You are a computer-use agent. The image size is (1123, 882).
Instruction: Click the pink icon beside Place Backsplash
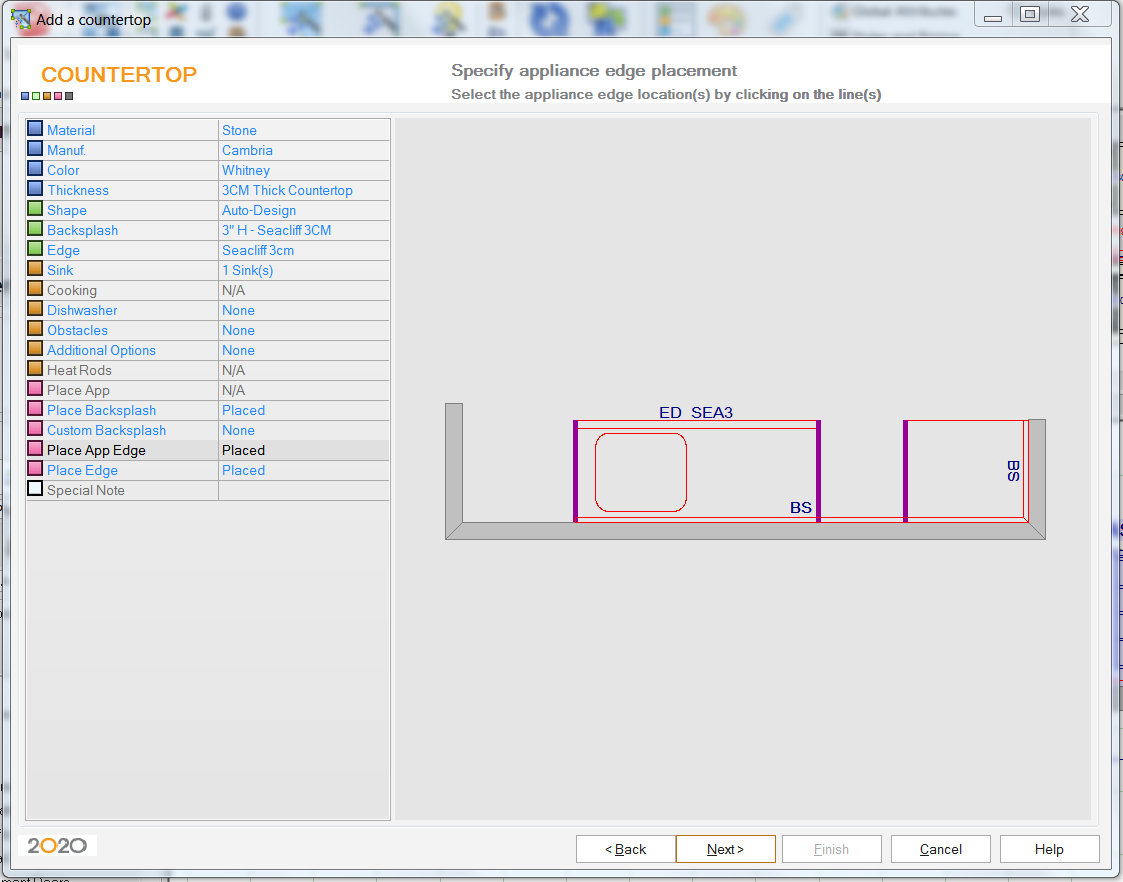pyautogui.click(x=35, y=409)
